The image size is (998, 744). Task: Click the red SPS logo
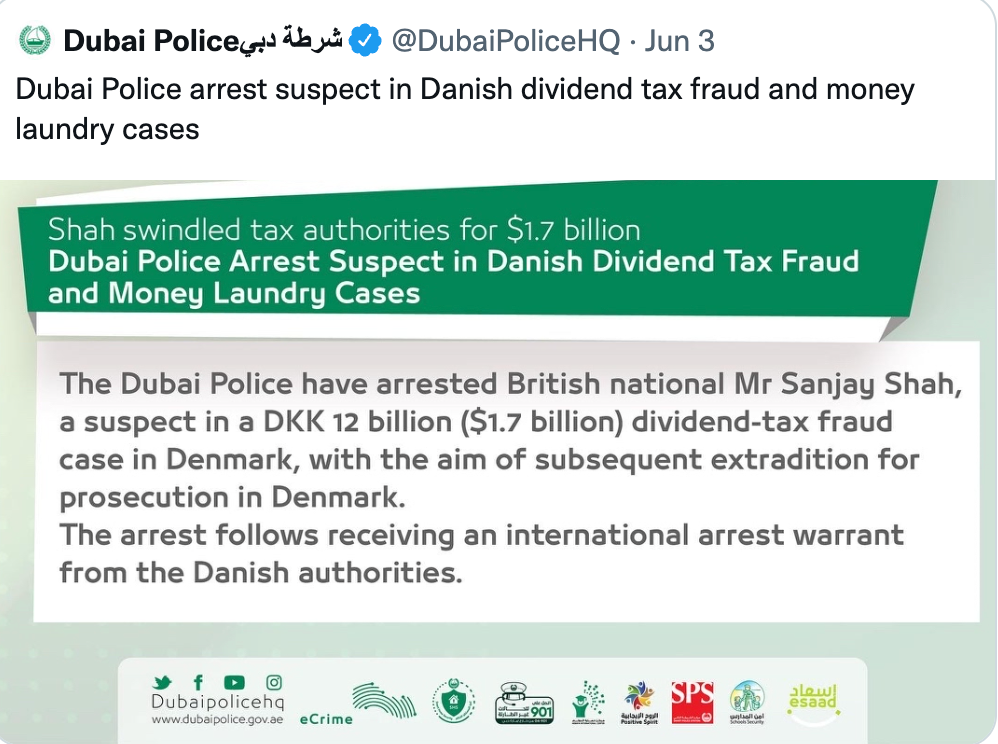click(x=692, y=702)
